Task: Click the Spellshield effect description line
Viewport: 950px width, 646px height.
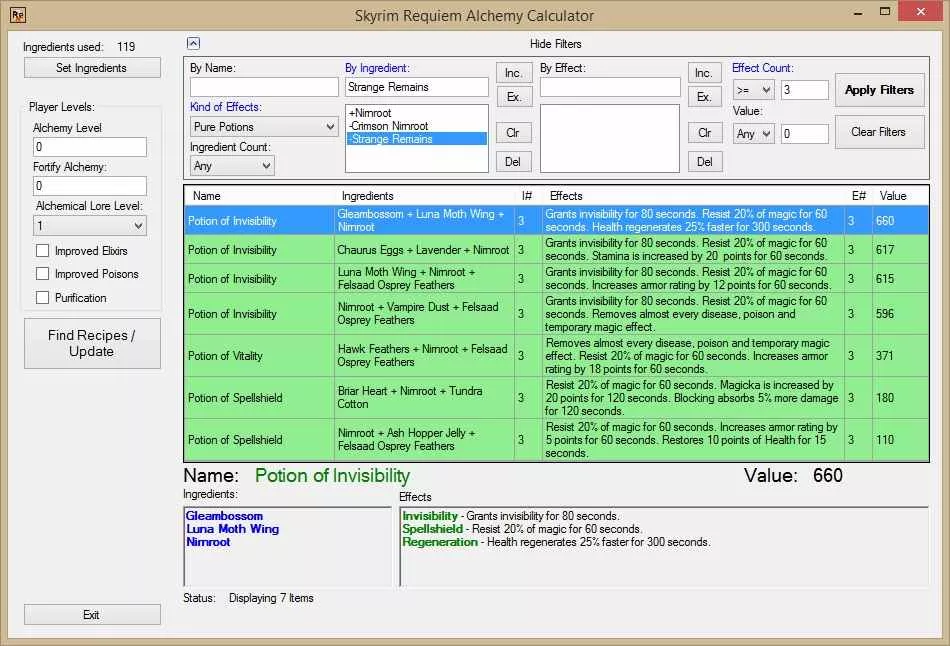Action: 522,528
